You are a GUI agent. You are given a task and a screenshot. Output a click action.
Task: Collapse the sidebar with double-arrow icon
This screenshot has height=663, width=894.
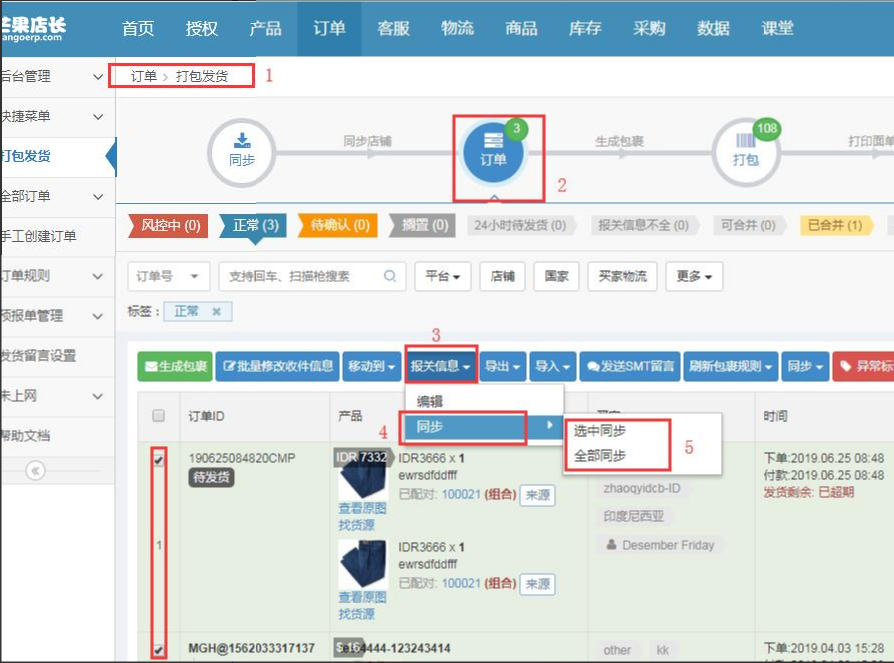coord(35,470)
